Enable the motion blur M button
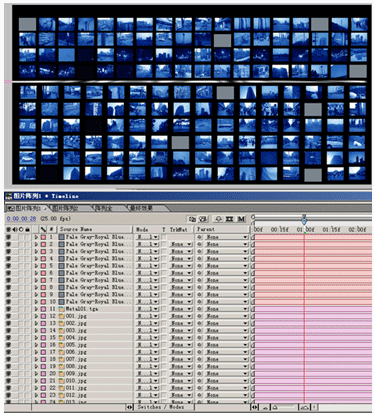This screenshot has width=374, height=413. click(241, 219)
